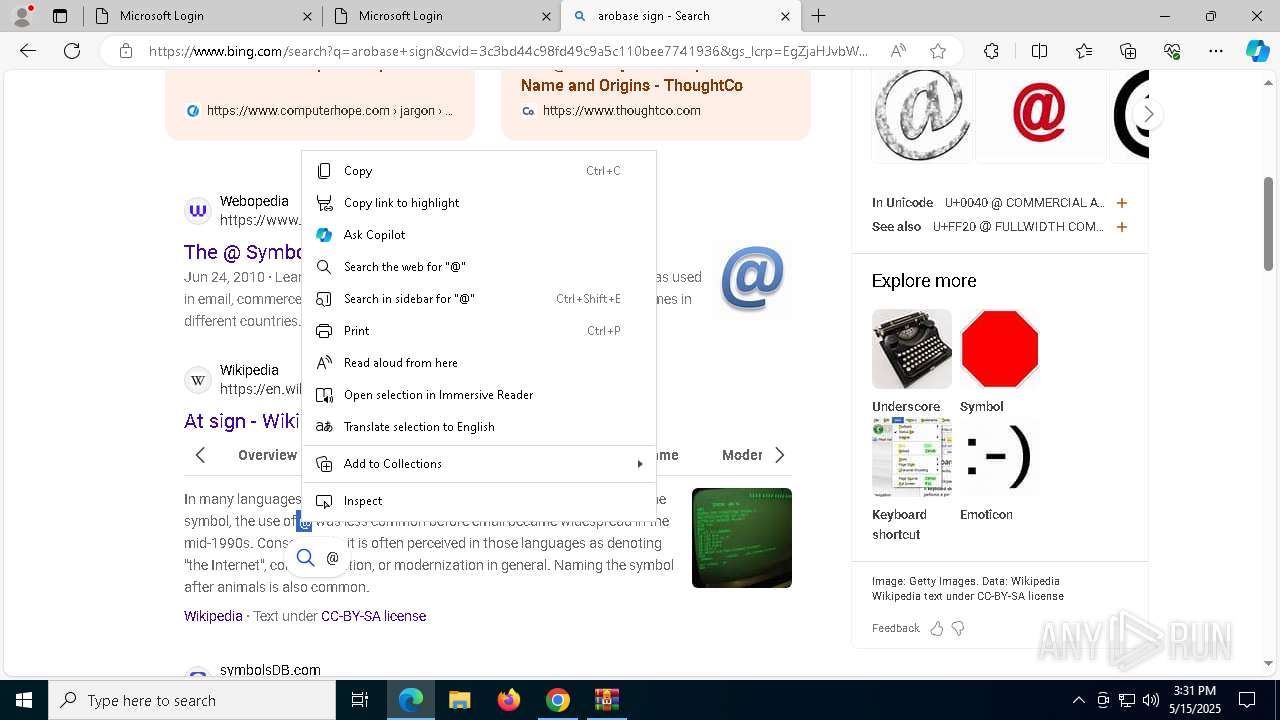
Task: Open the Keyboard shortcut thumbnail
Action: [x=911, y=457]
